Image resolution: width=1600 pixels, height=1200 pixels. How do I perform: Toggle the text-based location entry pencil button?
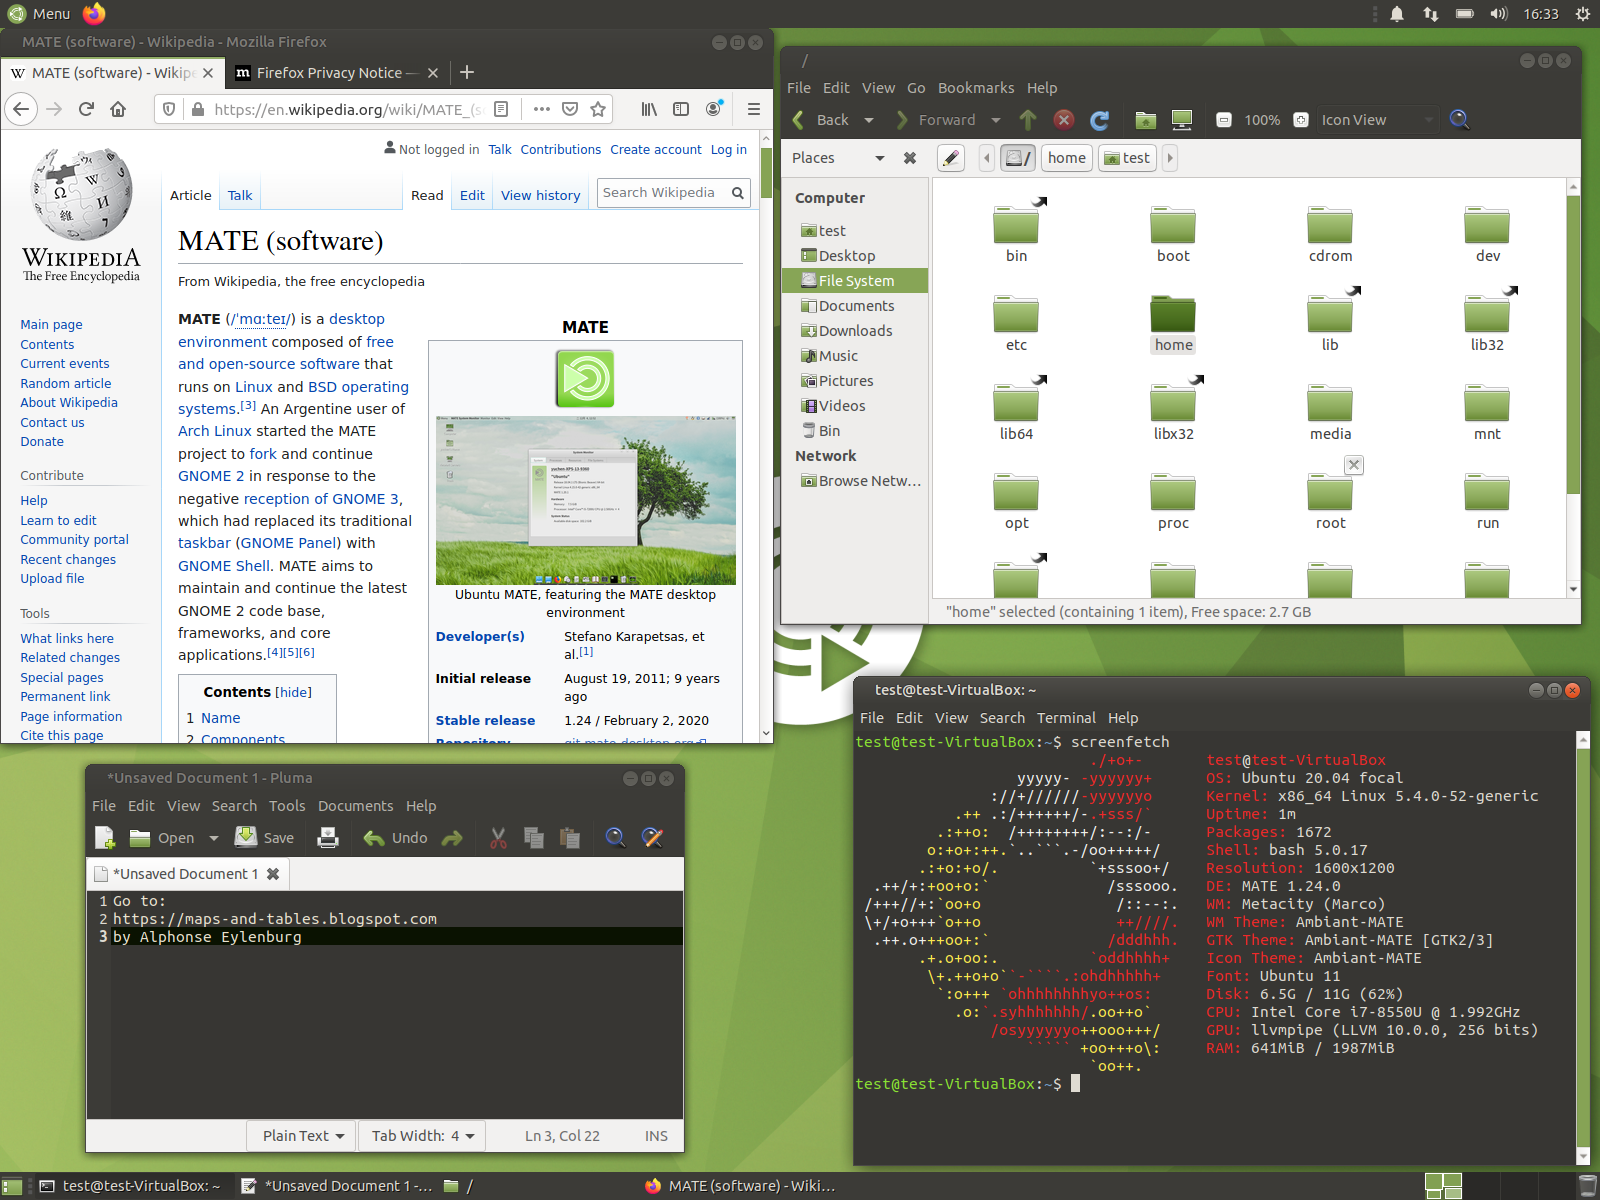click(x=951, y=158)
